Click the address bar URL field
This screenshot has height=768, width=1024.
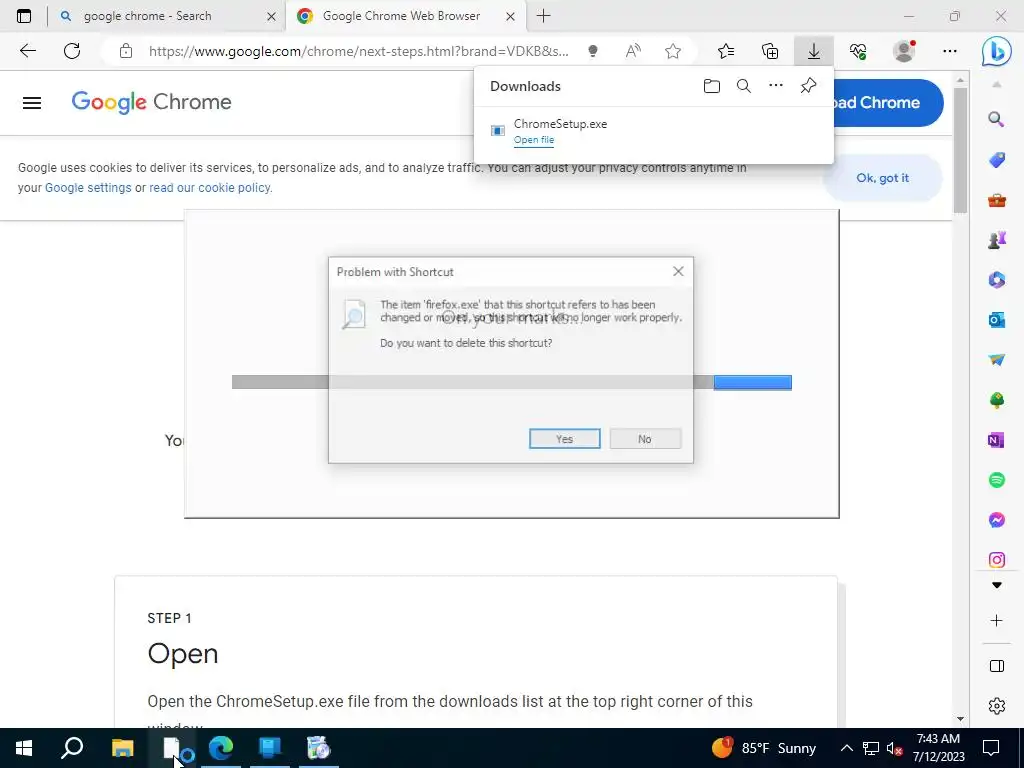(359, 51)
